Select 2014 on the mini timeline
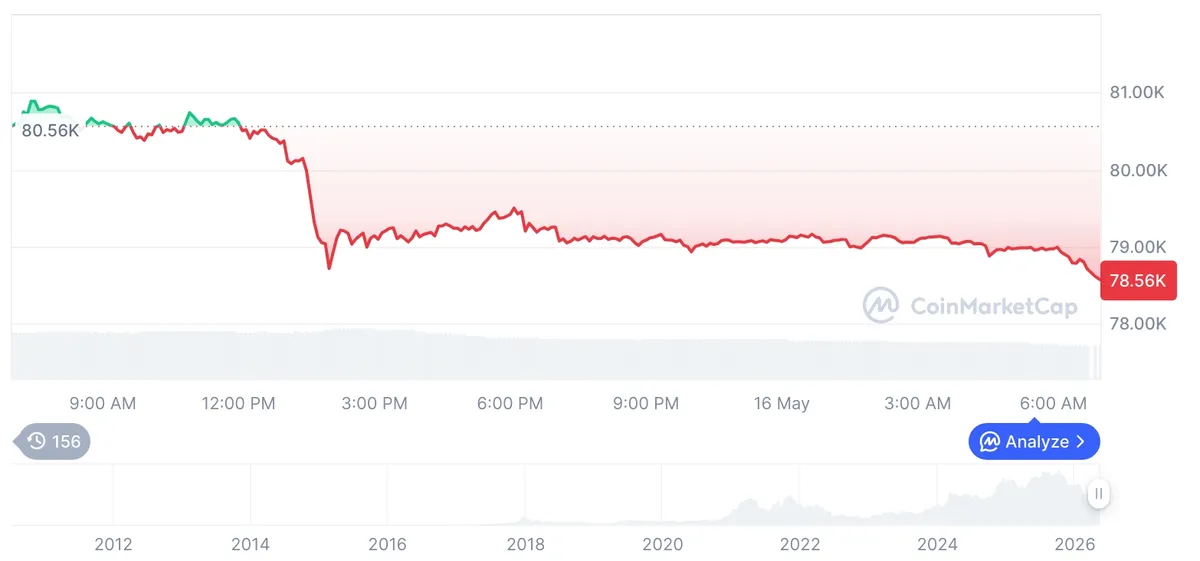 (250, 544)
